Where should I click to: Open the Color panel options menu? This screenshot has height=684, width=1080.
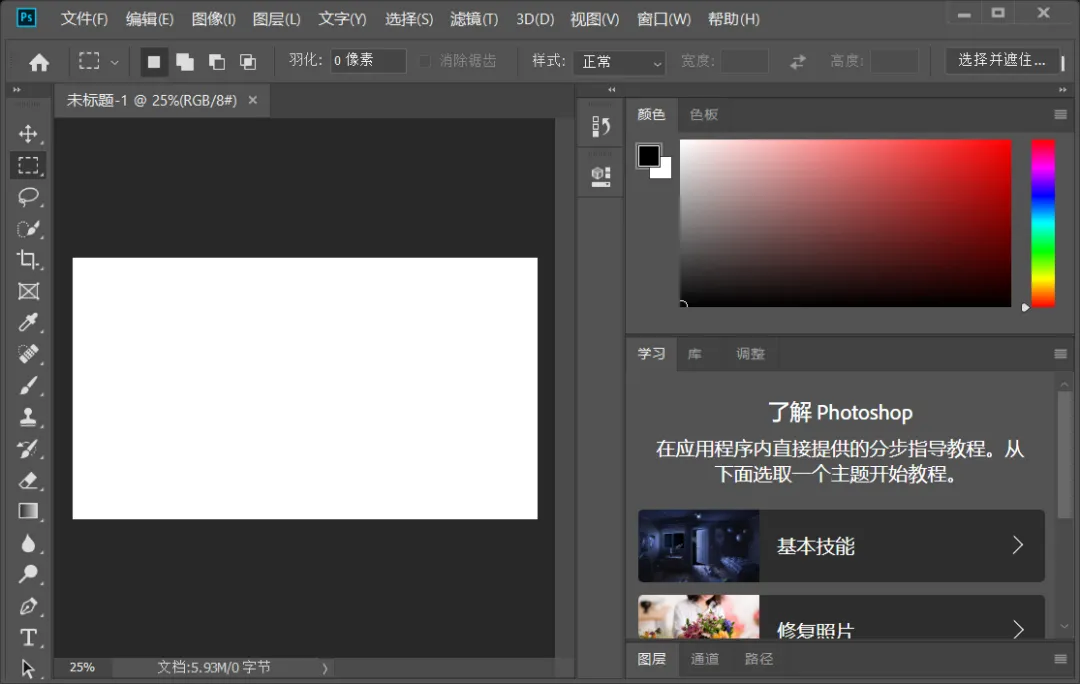tap(1060, 114)
